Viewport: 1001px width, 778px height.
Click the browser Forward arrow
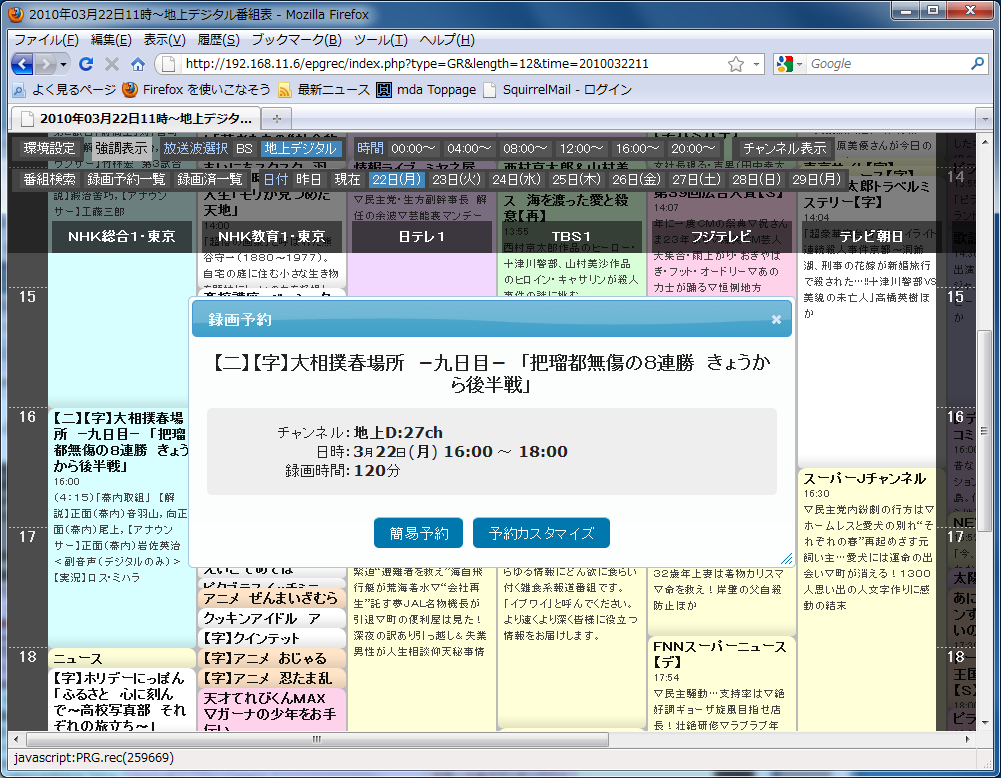[45, 64]
